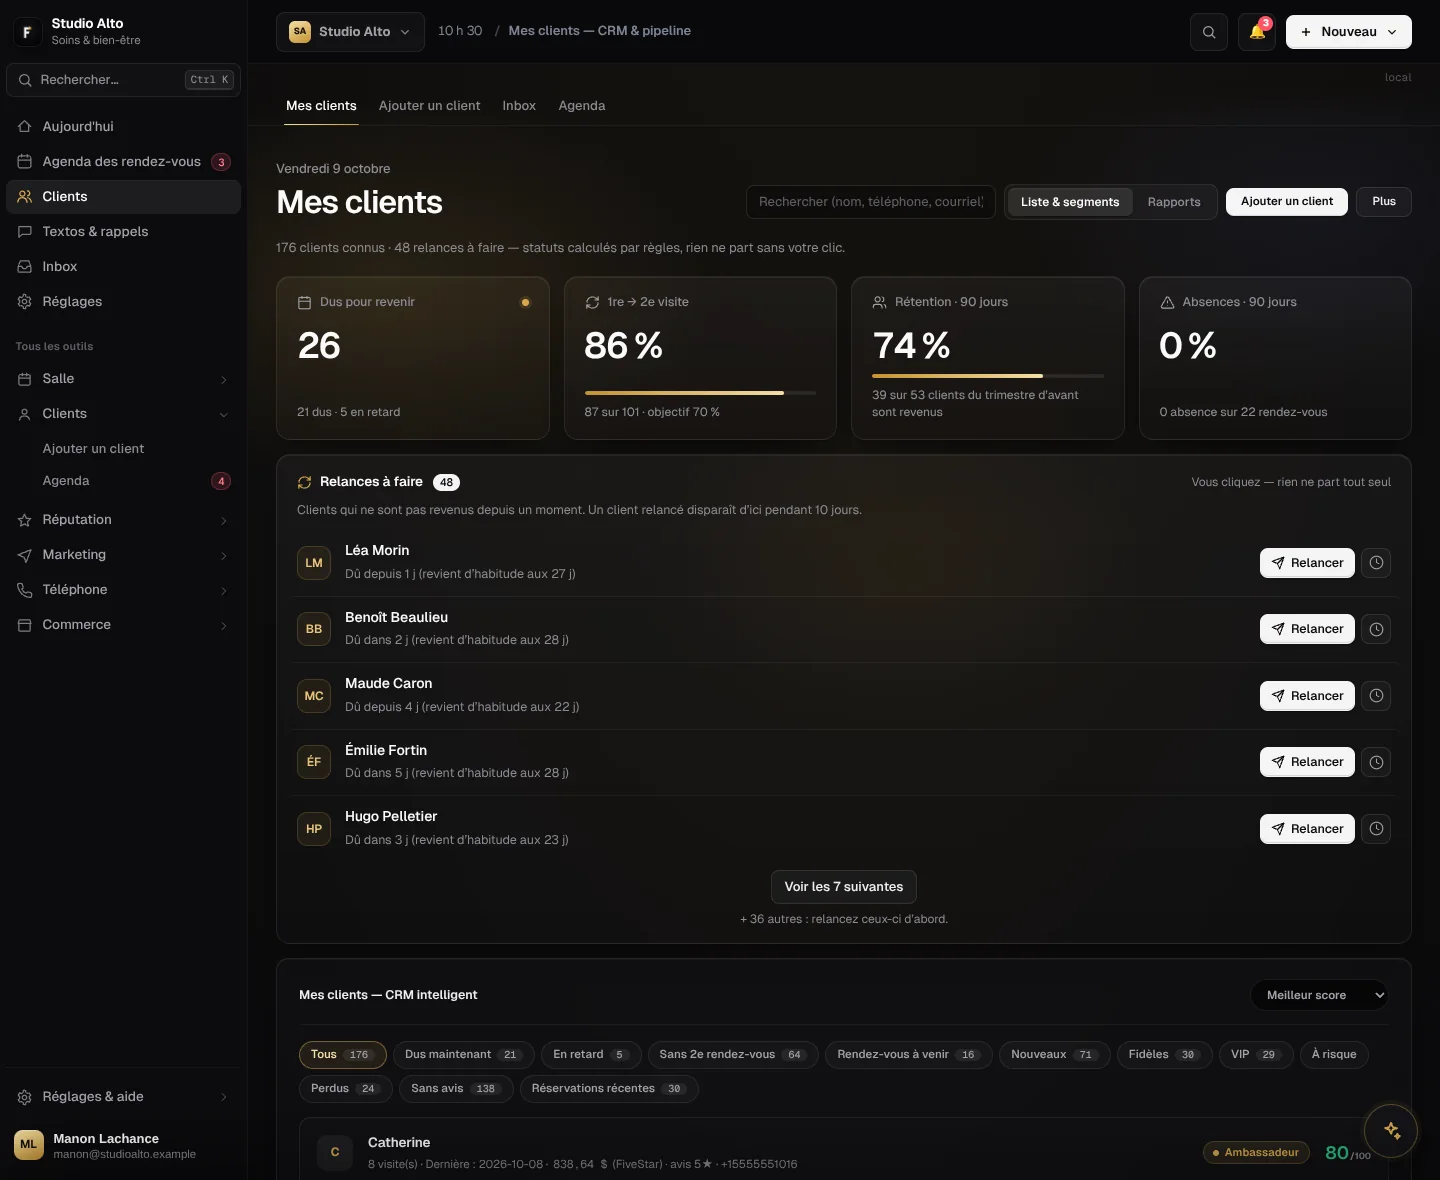The height and width of the screenshot is (1180, 1440).
Task: Expand the Salle section in sidebar
Action: click(123, 379)
